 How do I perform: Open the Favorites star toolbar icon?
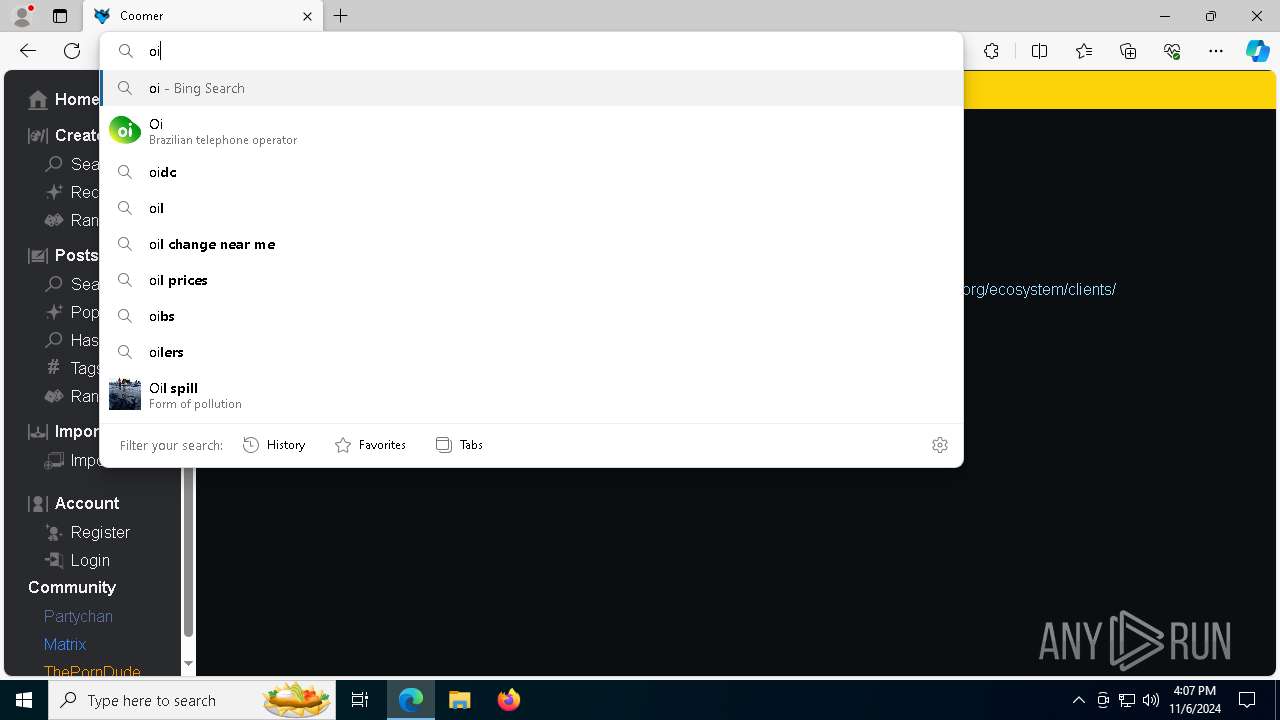1084,51
